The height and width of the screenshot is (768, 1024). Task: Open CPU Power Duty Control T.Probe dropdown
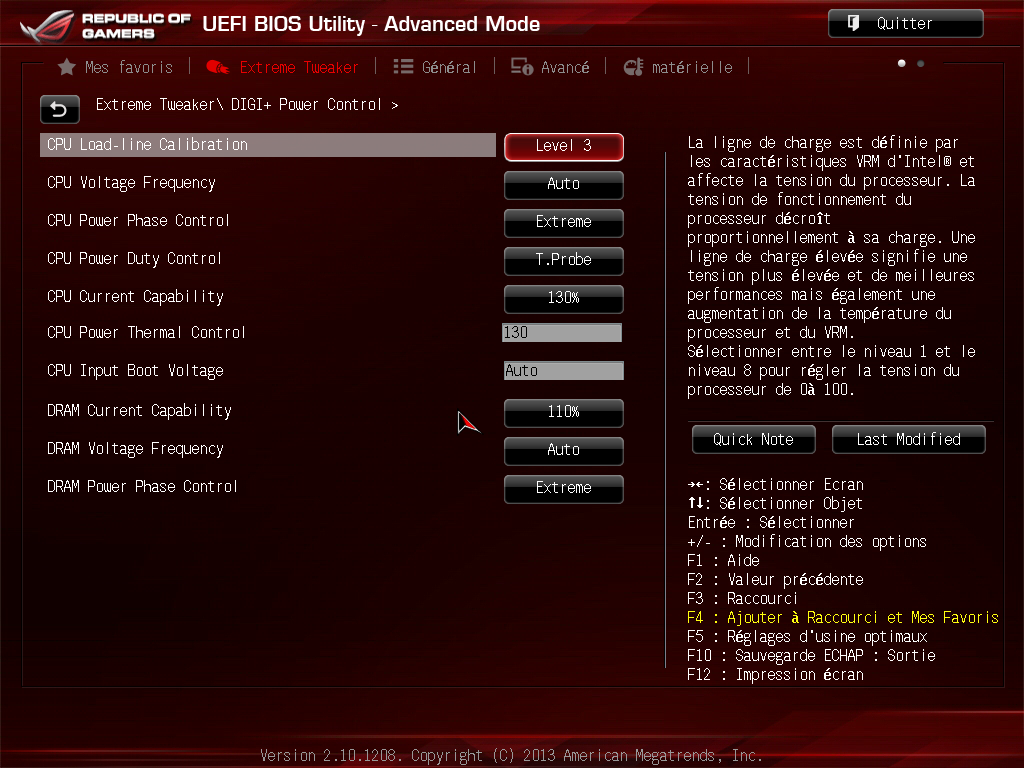[x=564, y=261]
